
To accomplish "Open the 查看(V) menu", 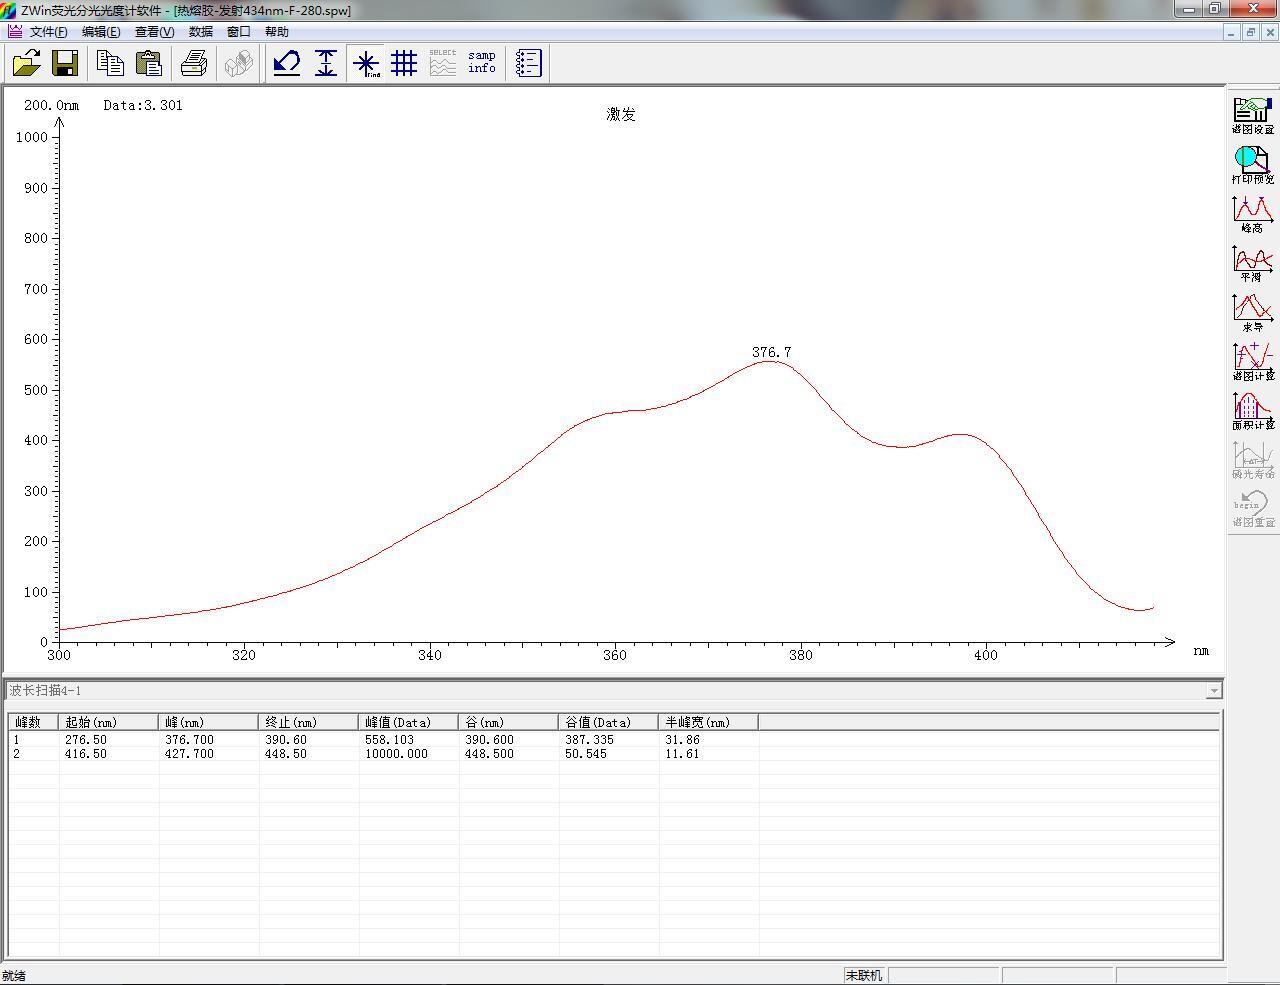I will point(154,32).
